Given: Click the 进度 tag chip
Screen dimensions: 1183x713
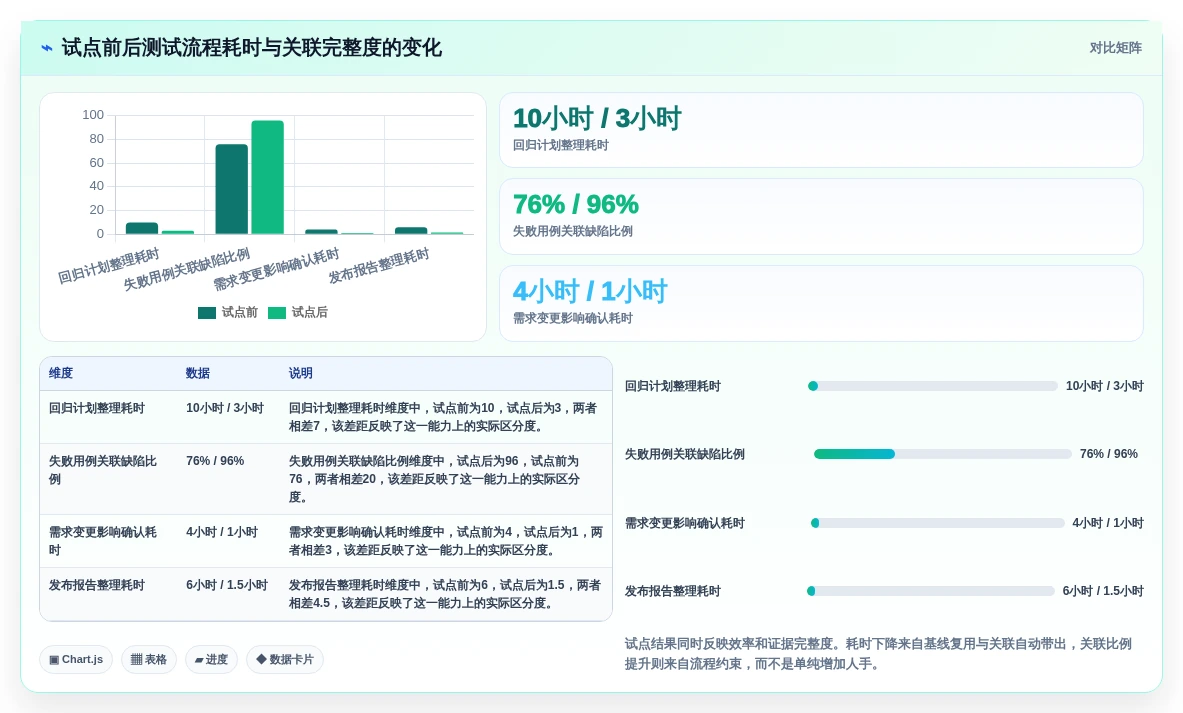Looking at the screenshot, I should click(211, 659).
